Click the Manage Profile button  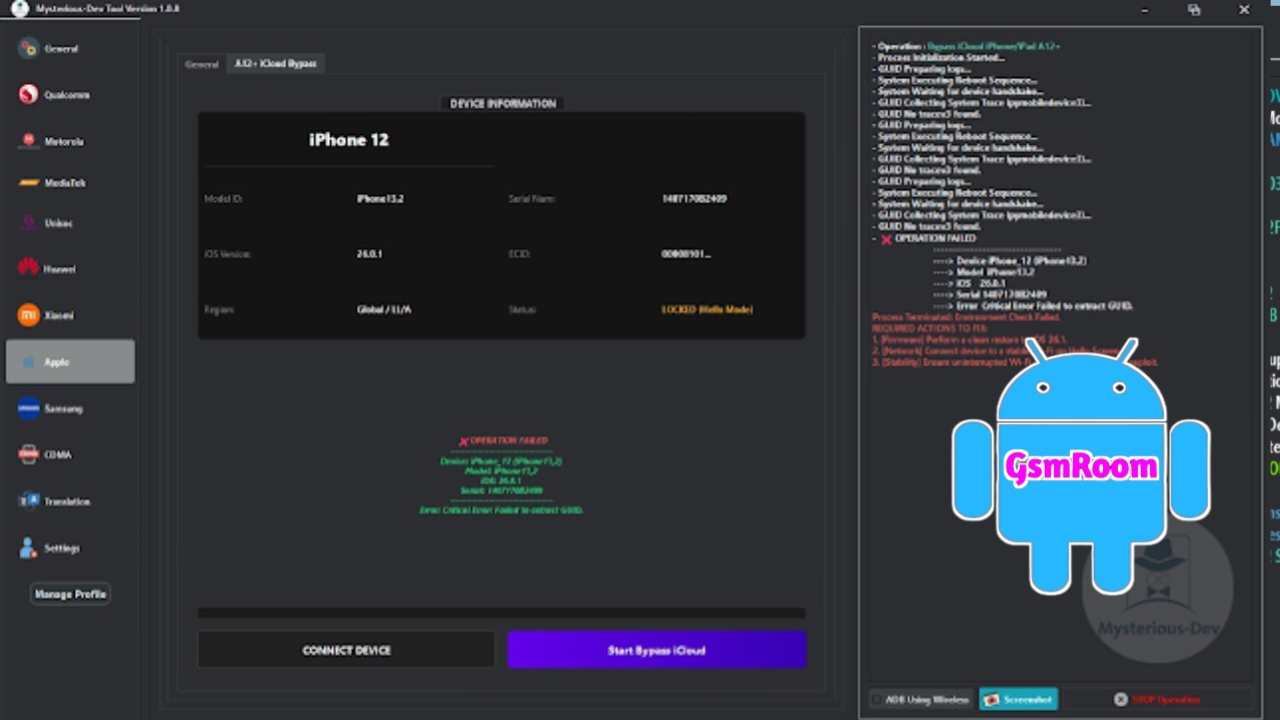(70, 594)
